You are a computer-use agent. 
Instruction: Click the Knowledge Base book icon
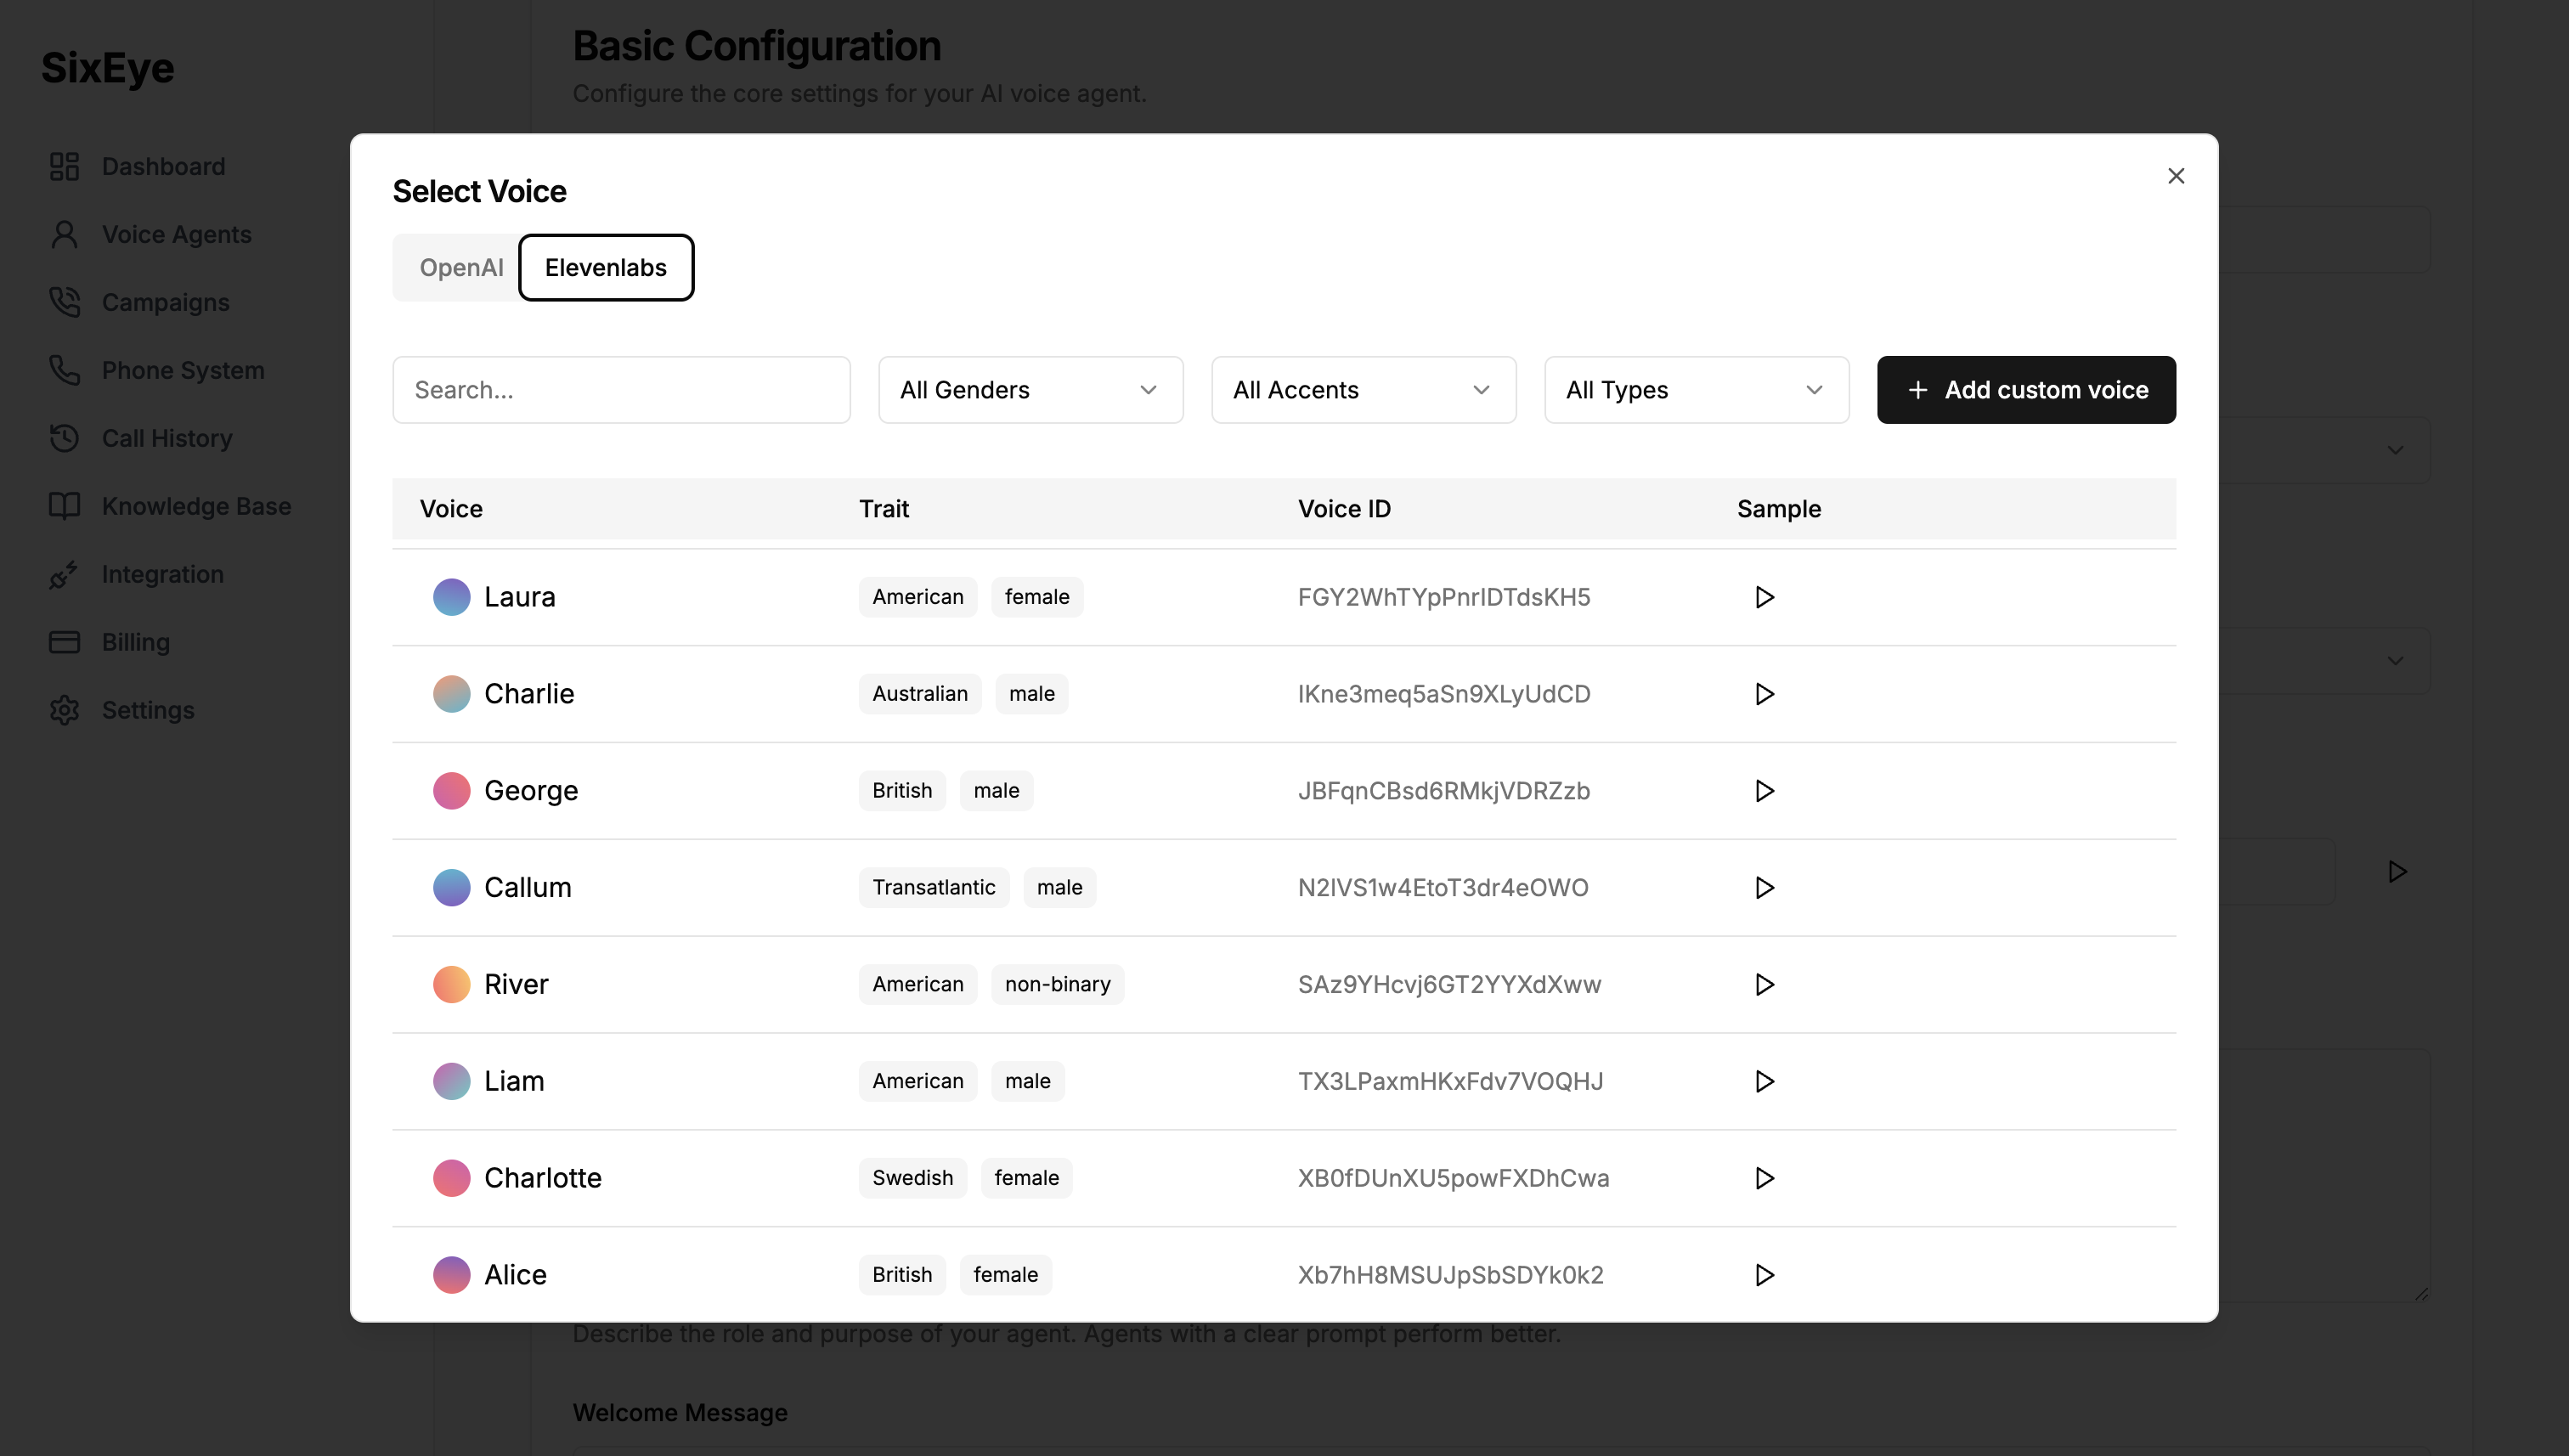[64, 506]
